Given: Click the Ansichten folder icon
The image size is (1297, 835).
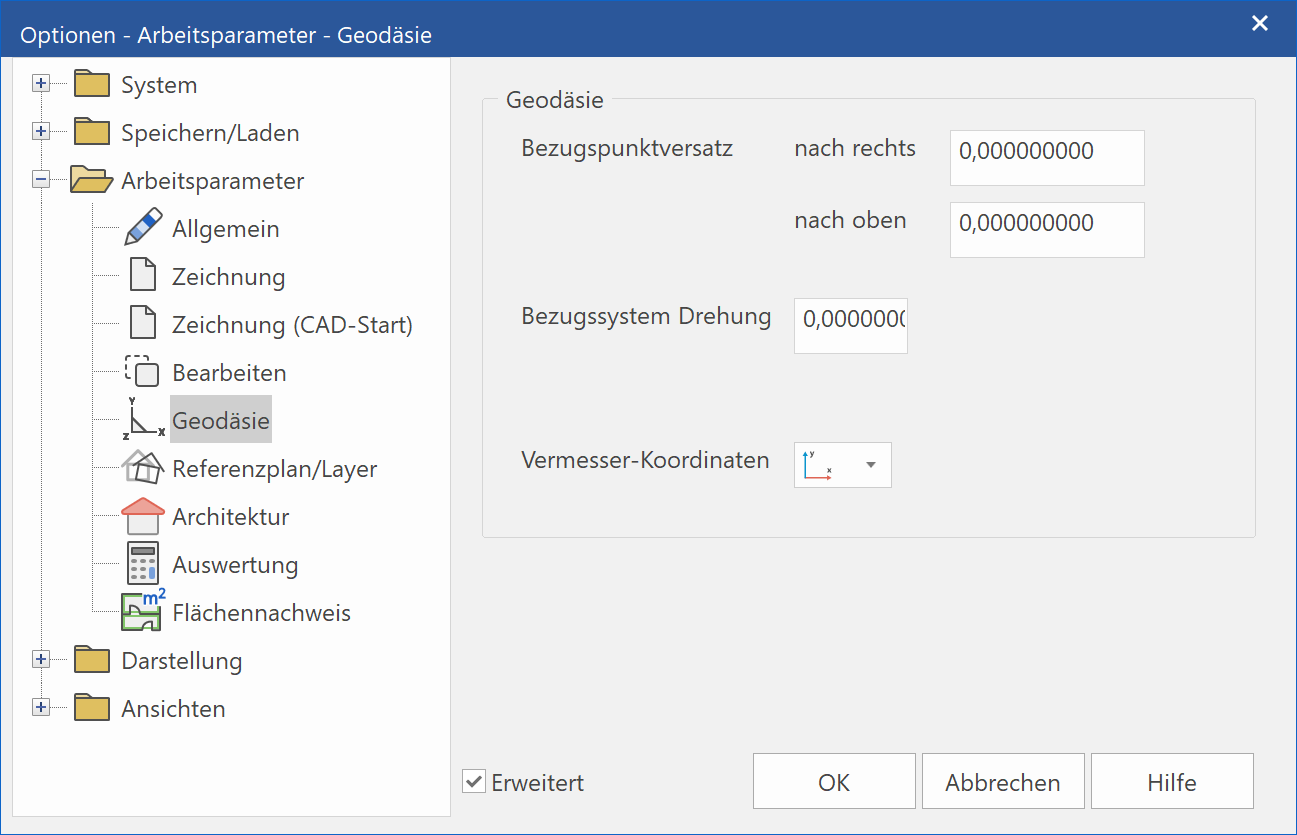Looking at the screenshot, I should tap(92, 708).
